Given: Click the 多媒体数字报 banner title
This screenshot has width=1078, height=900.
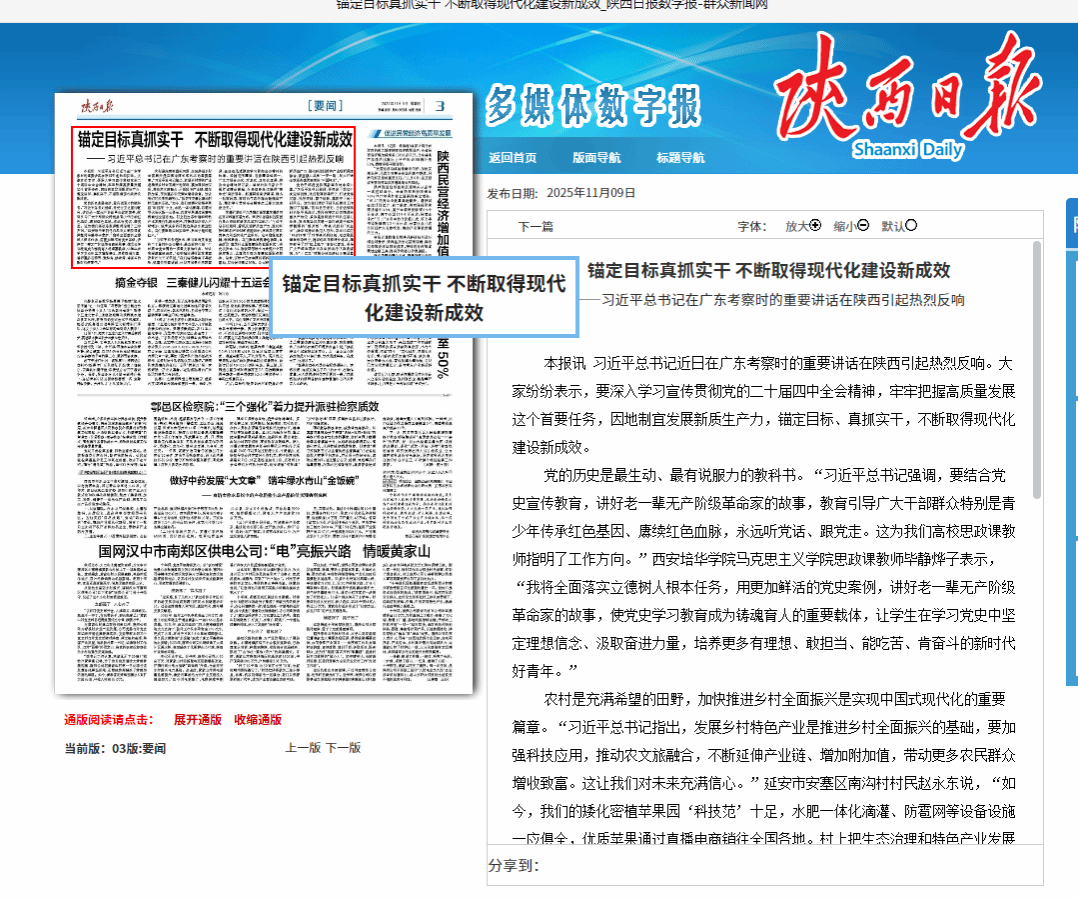Looking at the screenshot, I should point(593,106).
